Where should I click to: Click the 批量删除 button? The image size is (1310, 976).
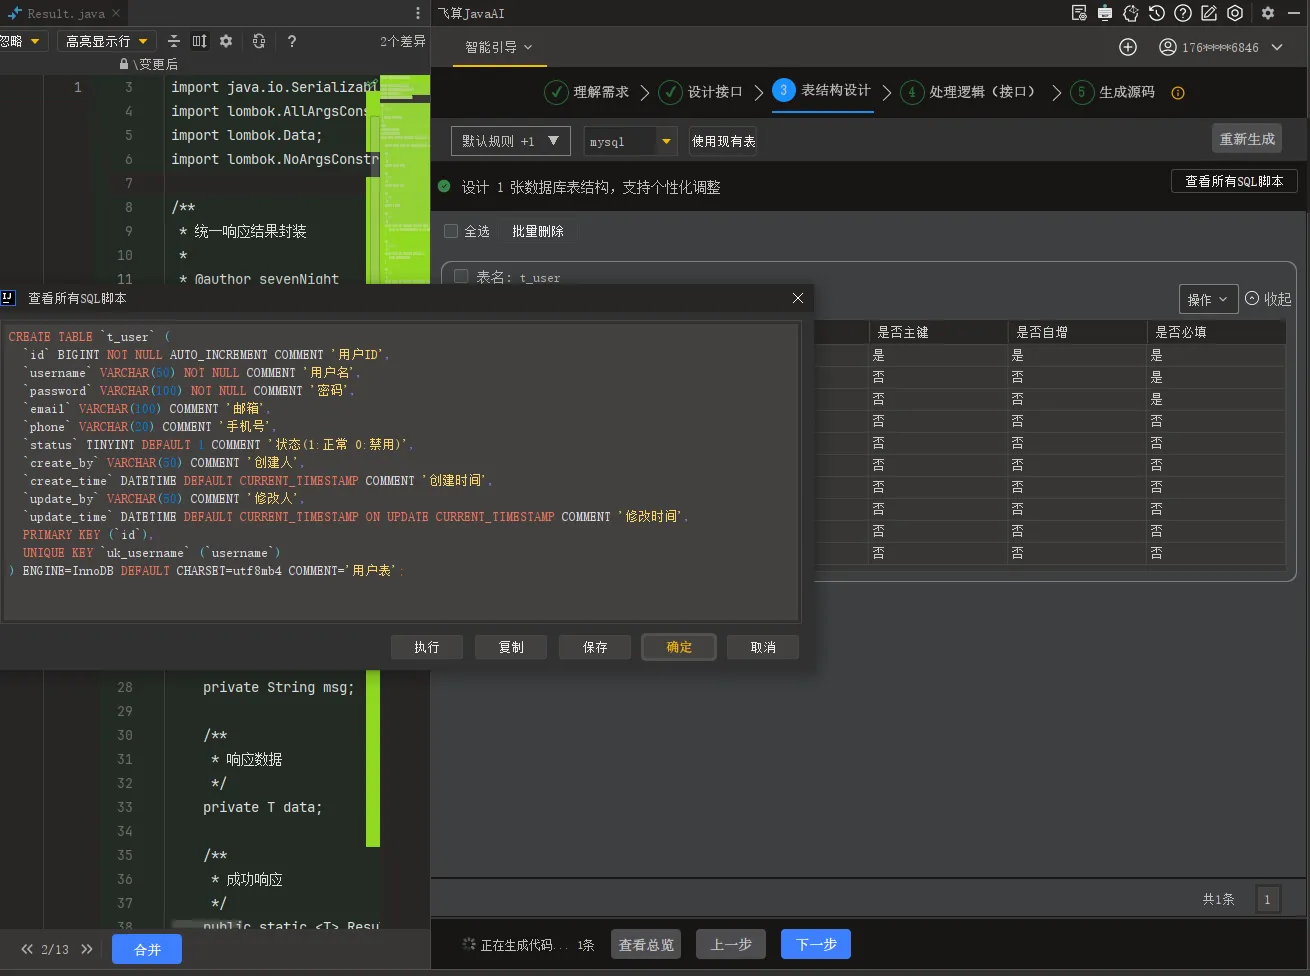(538, 231)
